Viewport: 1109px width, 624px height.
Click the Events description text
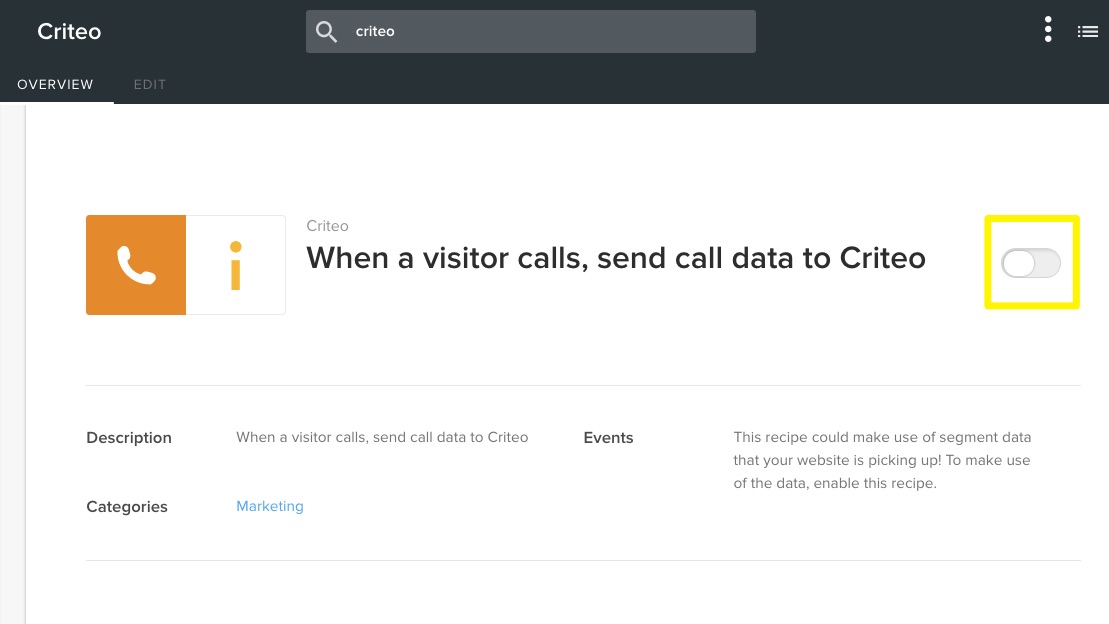[x=882, y=459]
